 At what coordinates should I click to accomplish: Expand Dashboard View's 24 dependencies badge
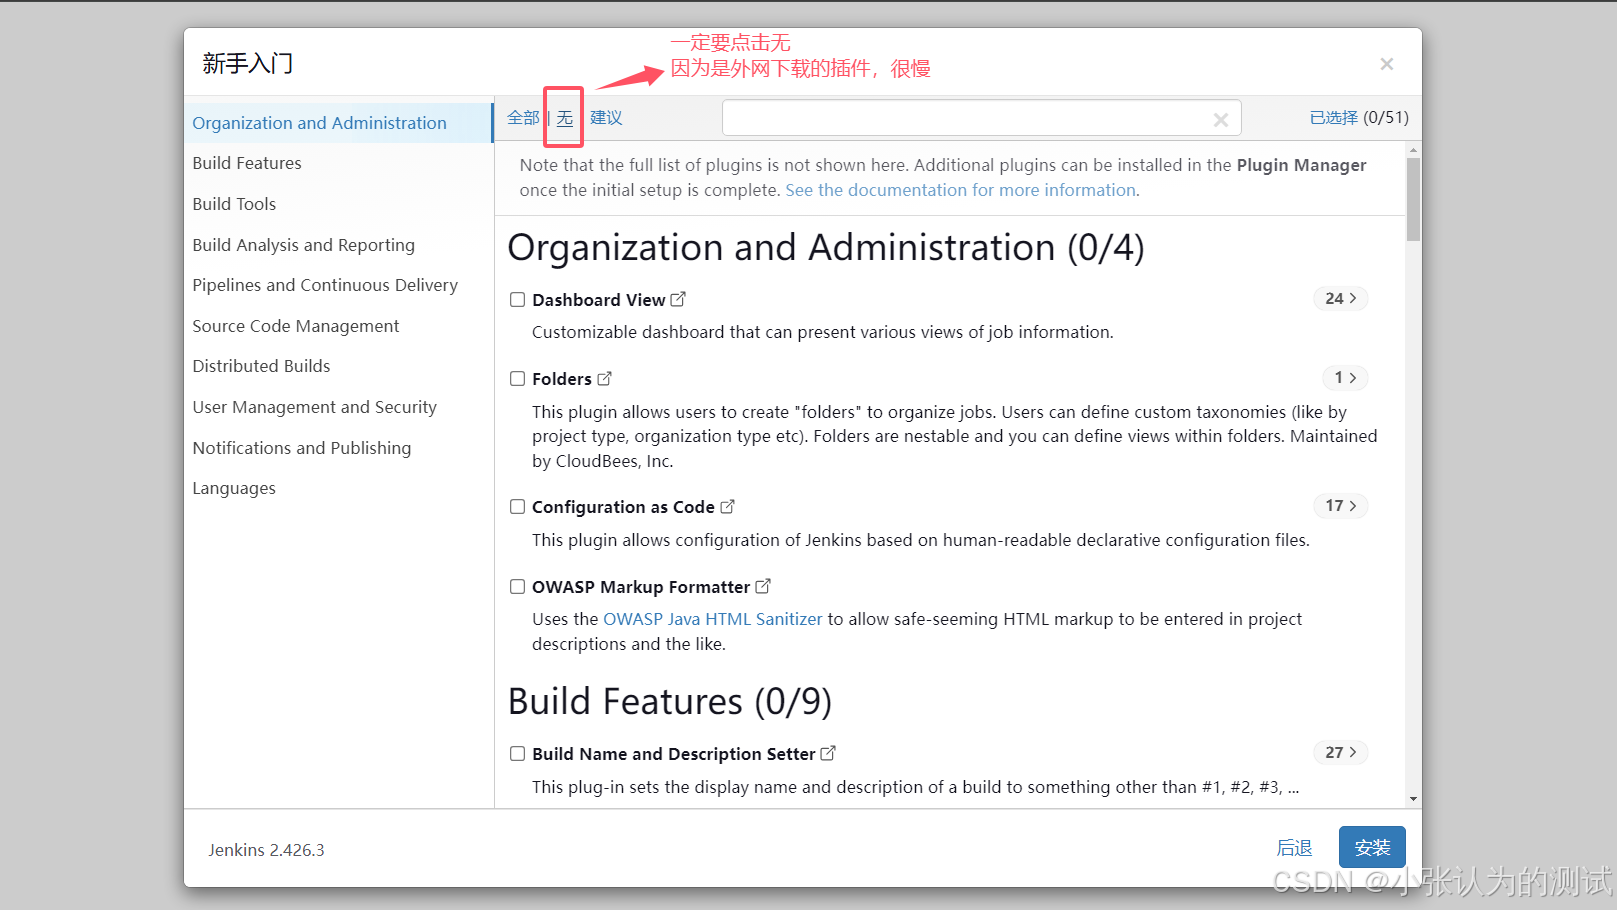[1340, 298]
